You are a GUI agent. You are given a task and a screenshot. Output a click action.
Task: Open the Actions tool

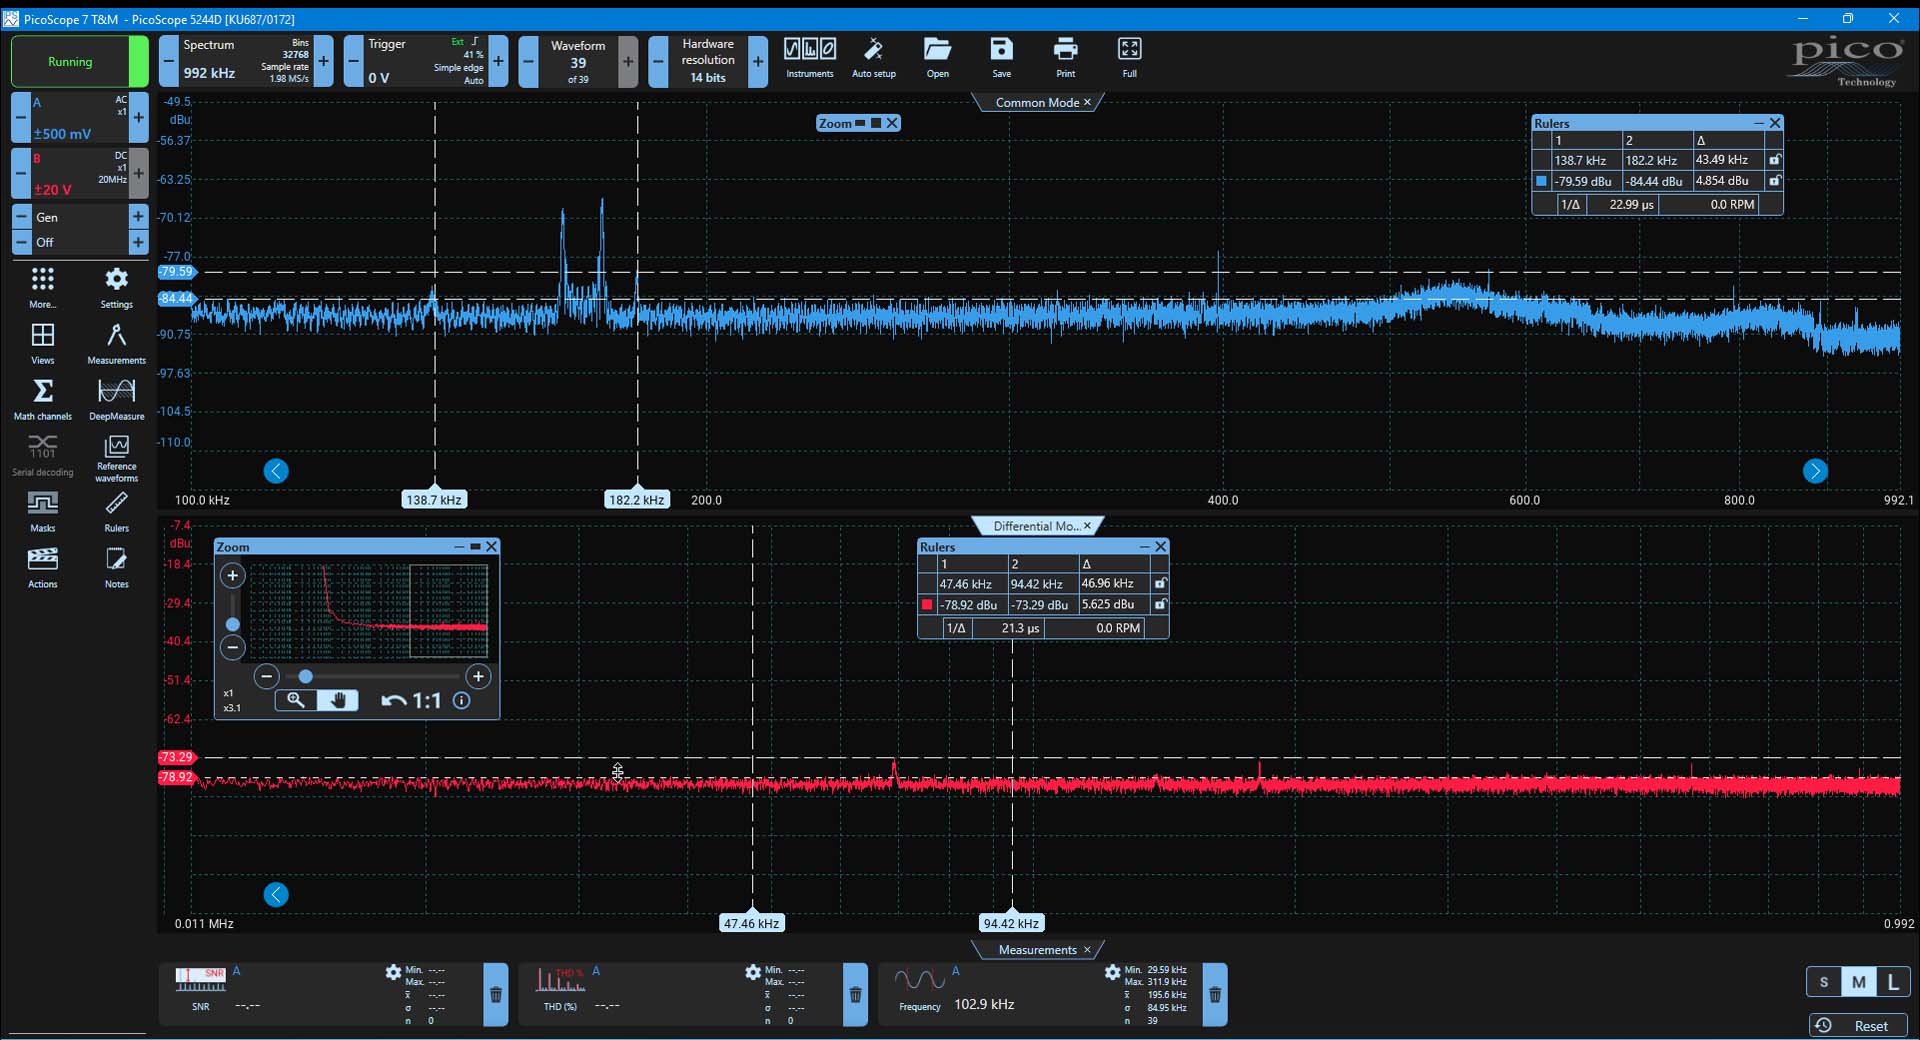(42, 567)
